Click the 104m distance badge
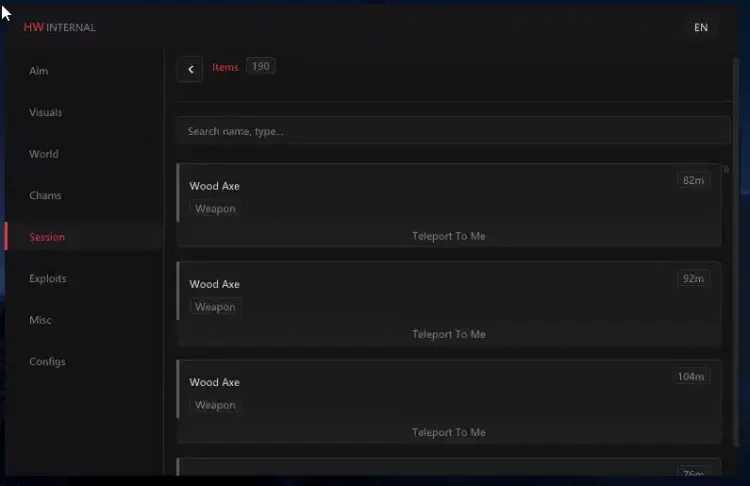The width and height of the screenshot is (750, 486). click(691, 376)
